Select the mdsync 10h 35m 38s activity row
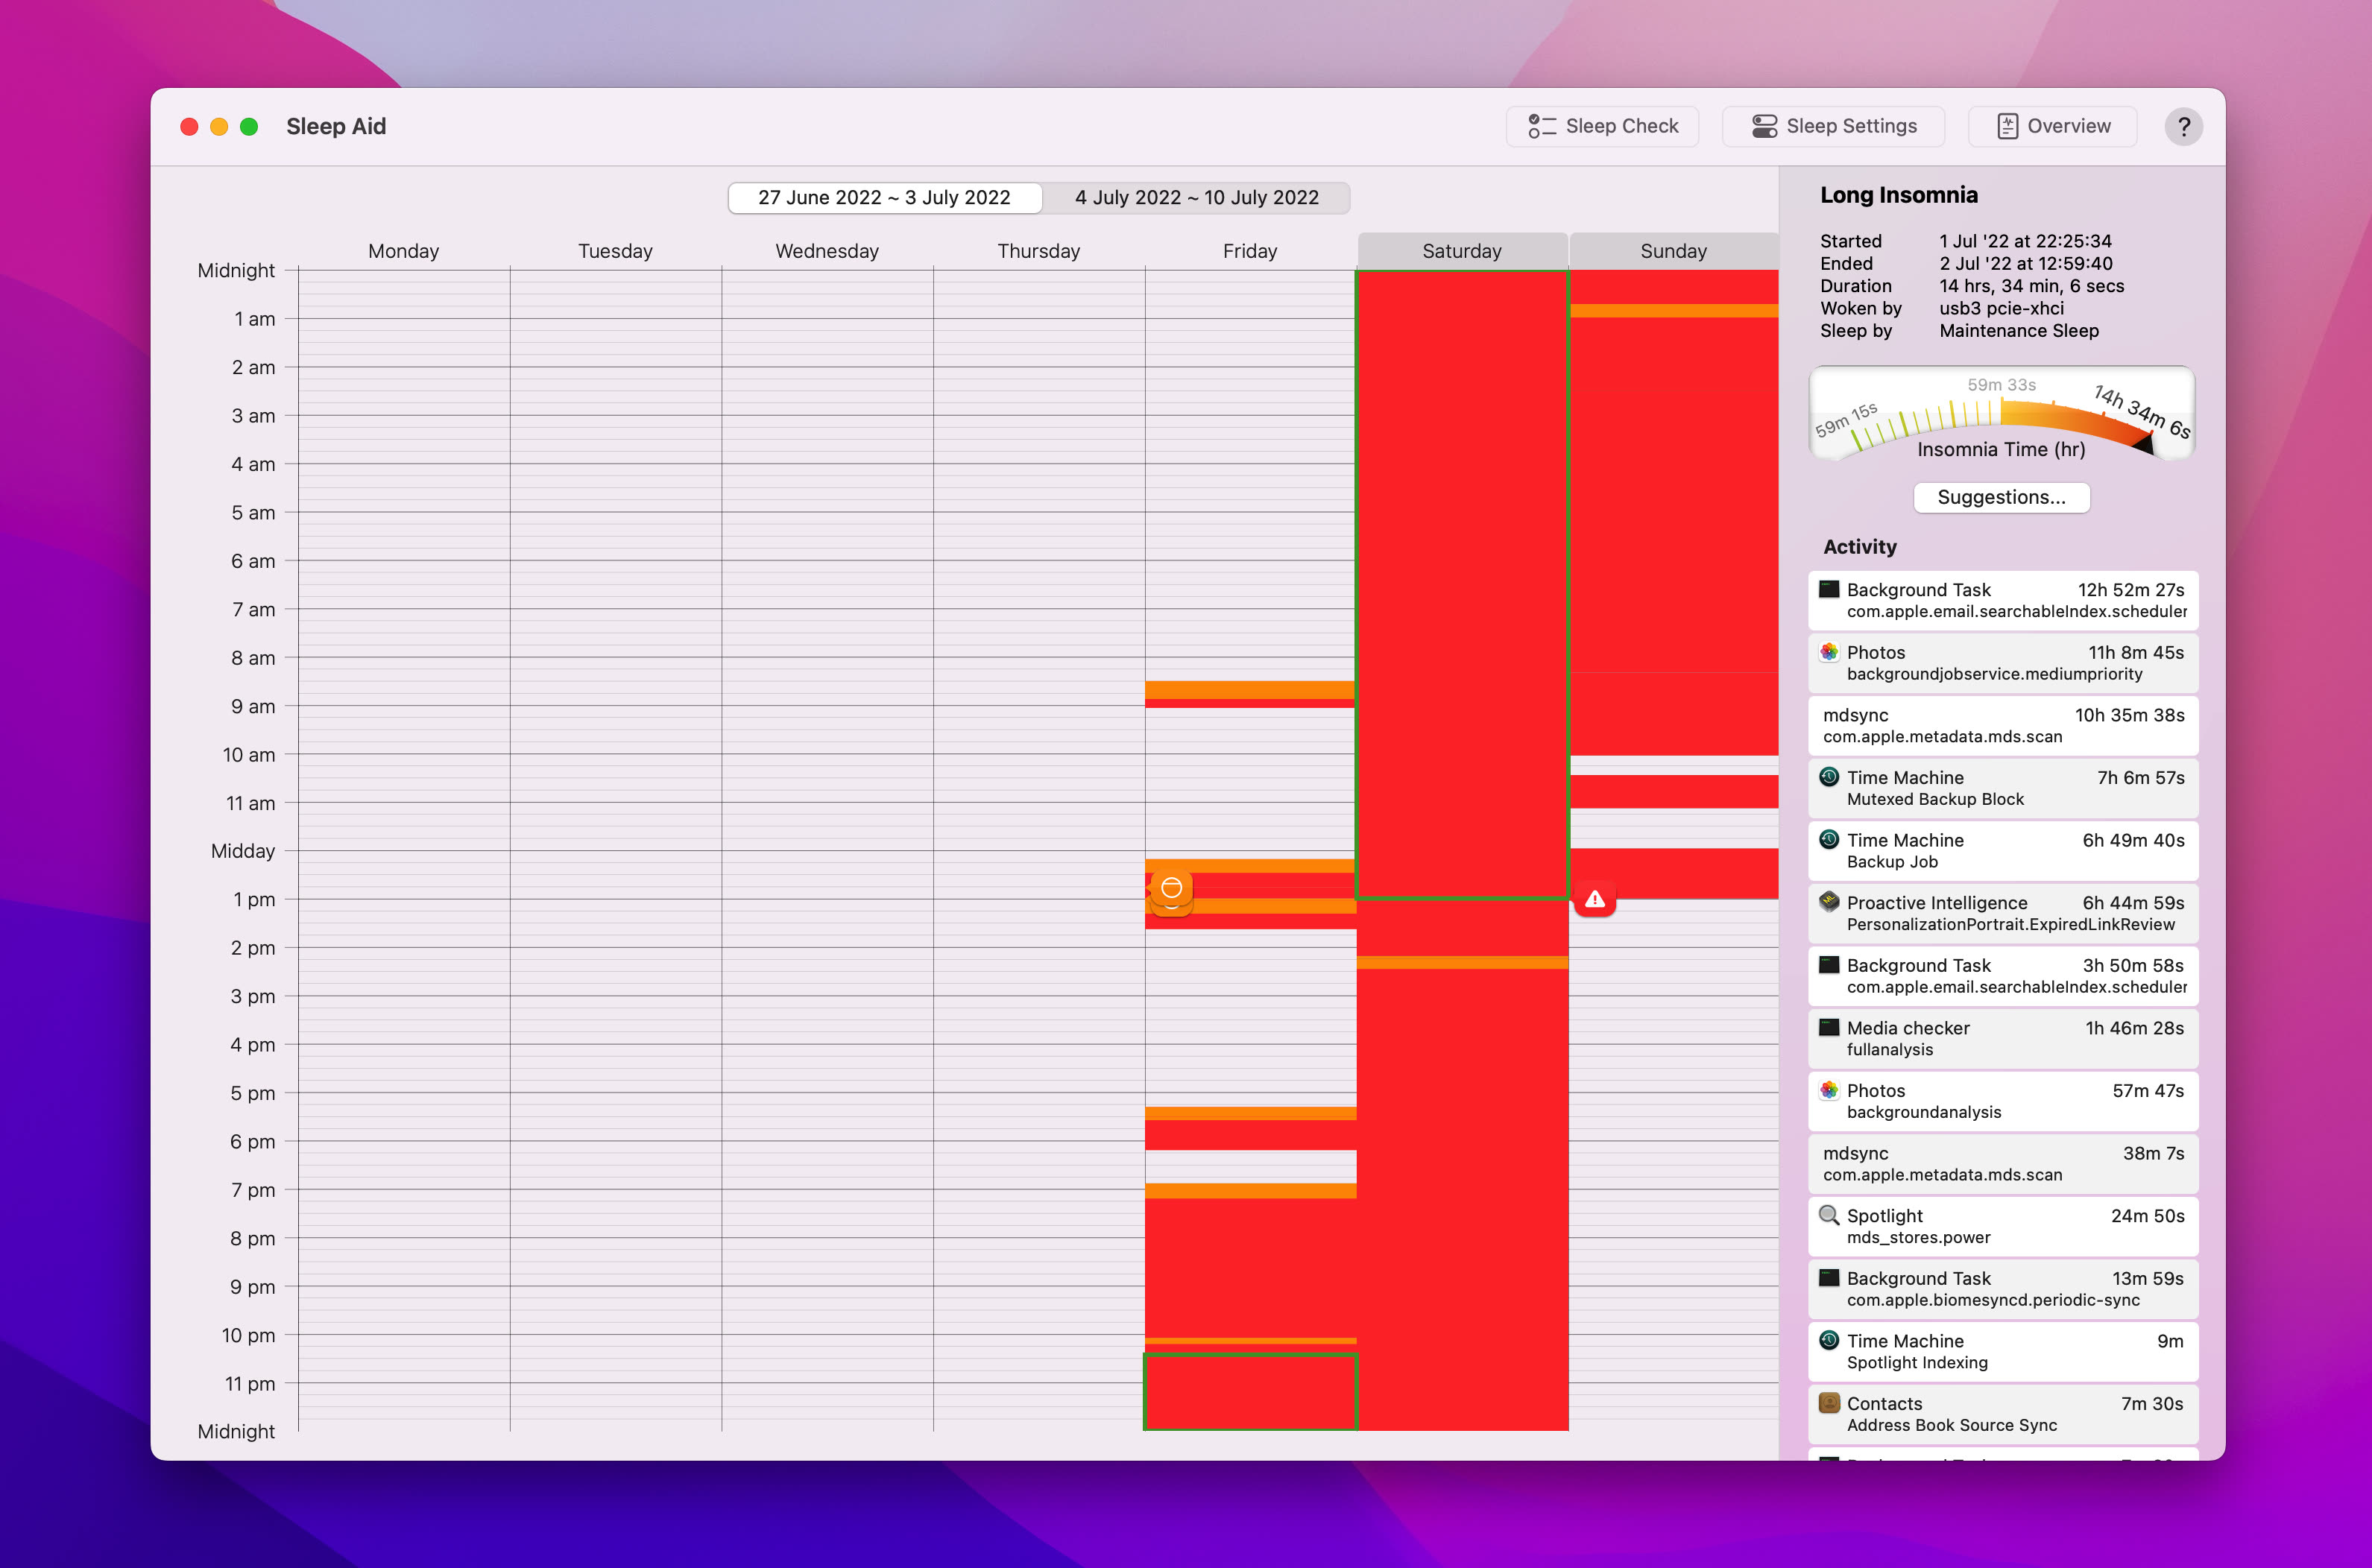Image resolution: width=2372 pixels, height=1568 pixels. [2002, 725]
